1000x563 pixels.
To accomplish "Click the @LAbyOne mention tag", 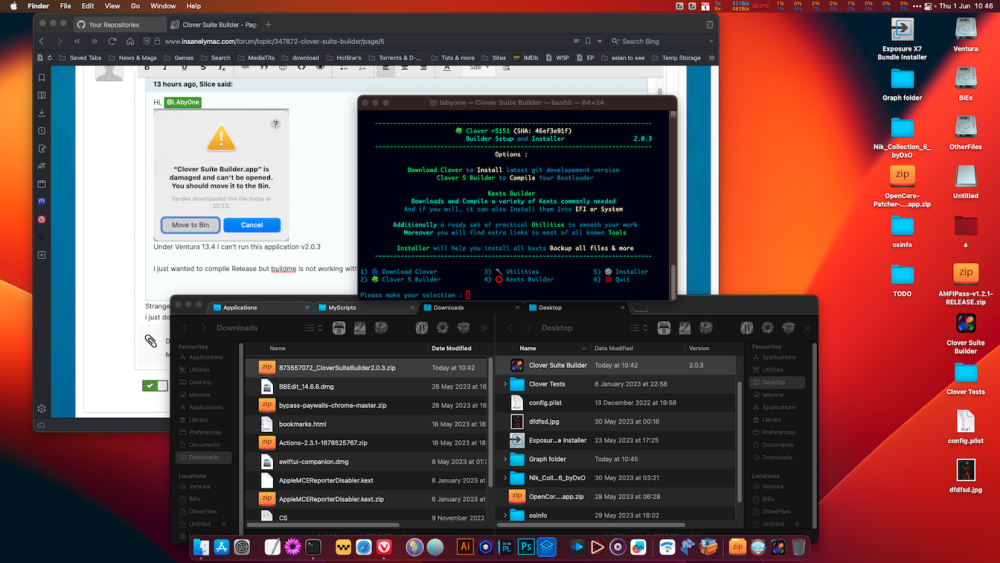I will (x=182, y=102).
